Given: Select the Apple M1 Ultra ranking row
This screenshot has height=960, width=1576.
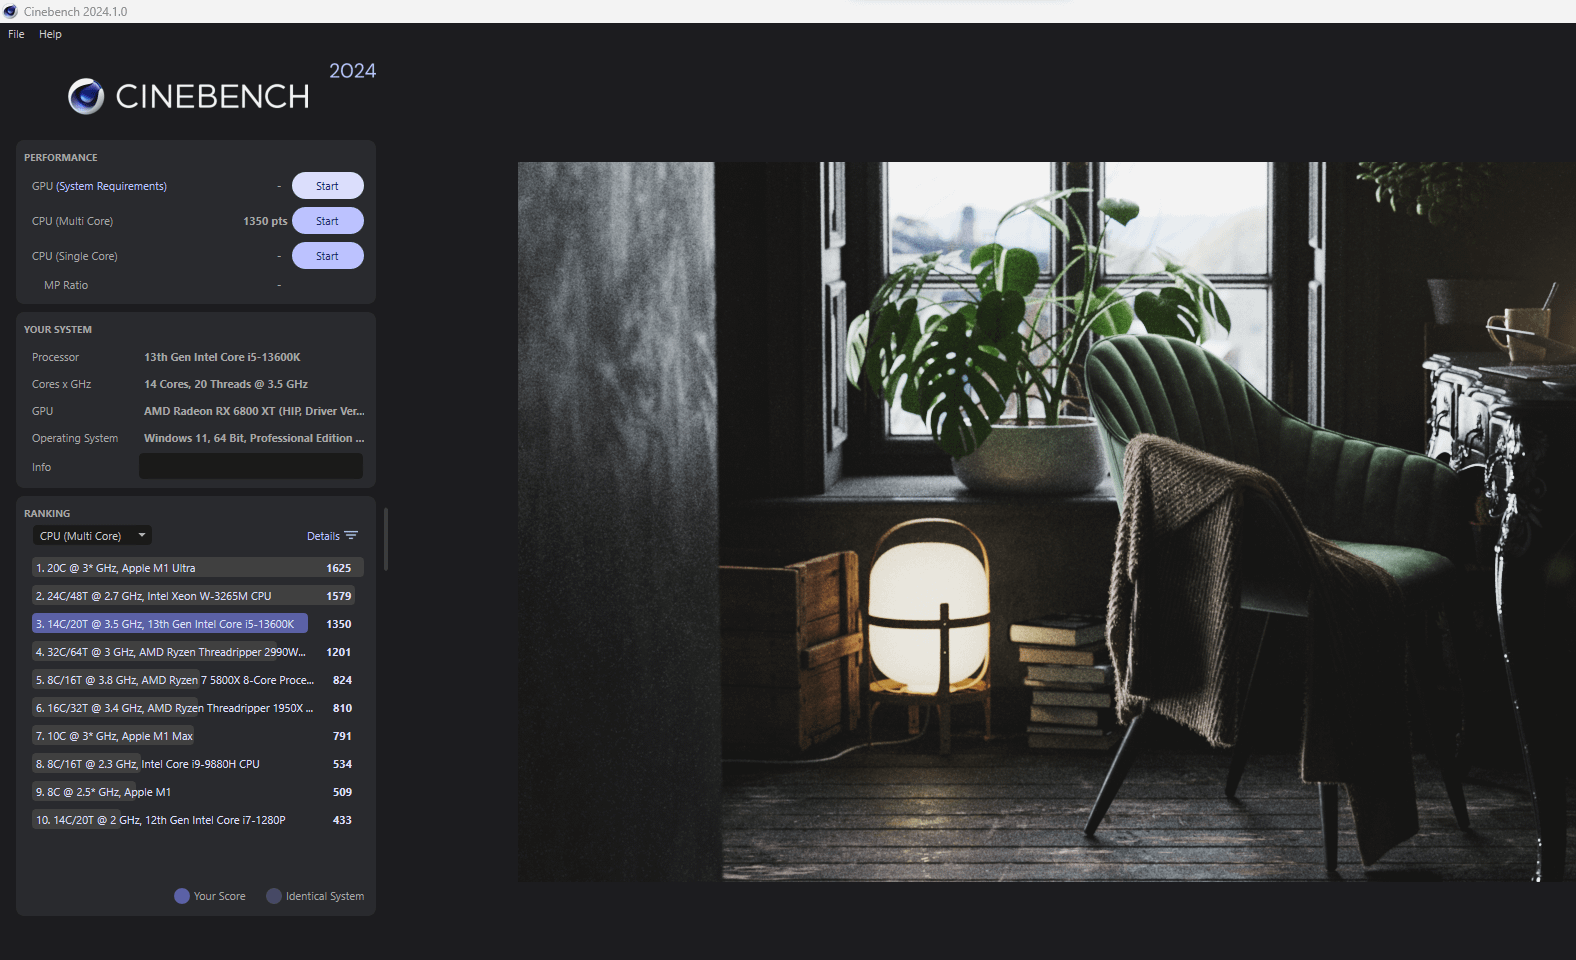Looking at the screenshot, I should point(197,568).
